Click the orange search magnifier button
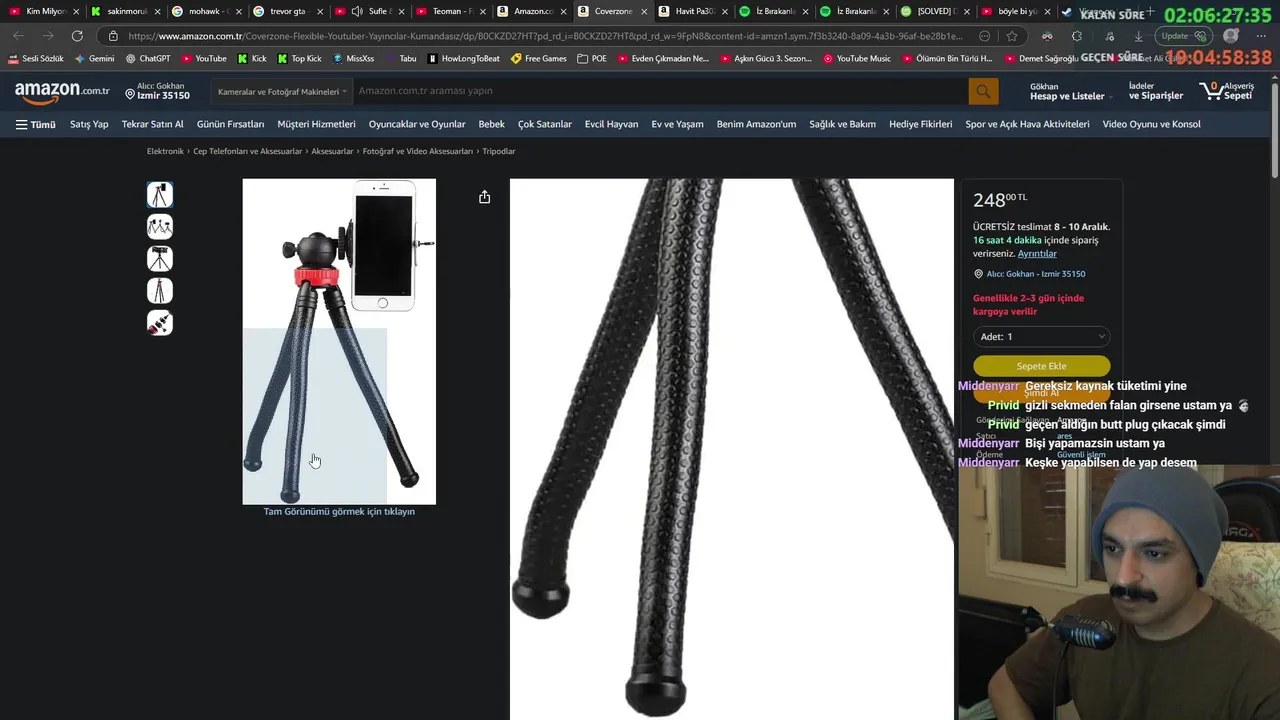 pyautogui.click(x=983, y=91)
